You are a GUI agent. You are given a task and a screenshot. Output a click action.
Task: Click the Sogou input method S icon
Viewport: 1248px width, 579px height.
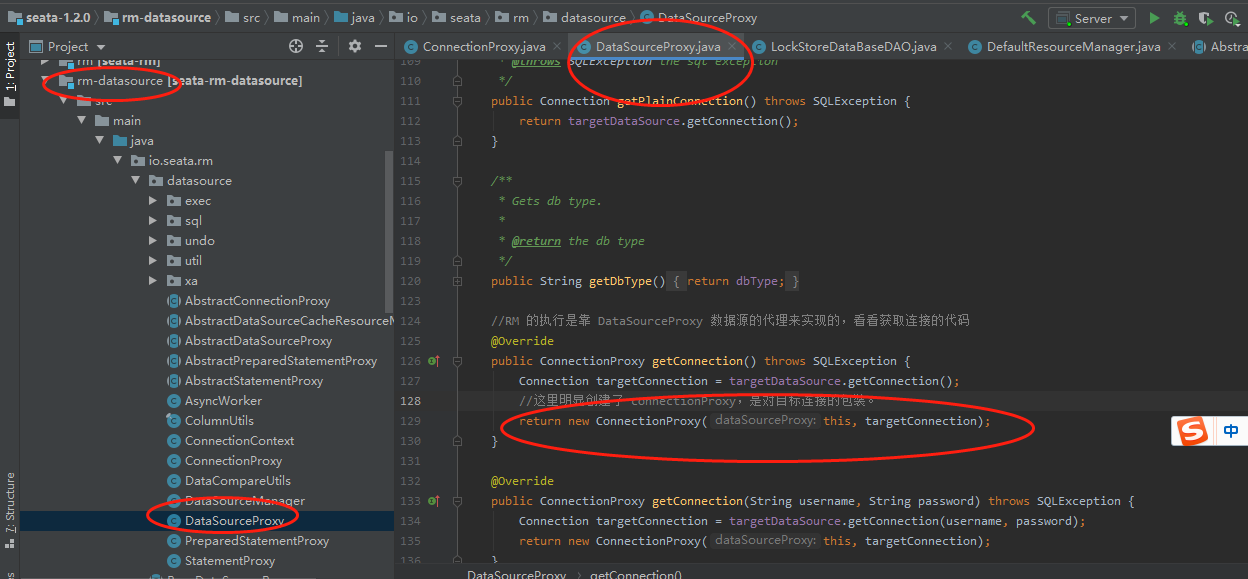[x=1192, y=431]
